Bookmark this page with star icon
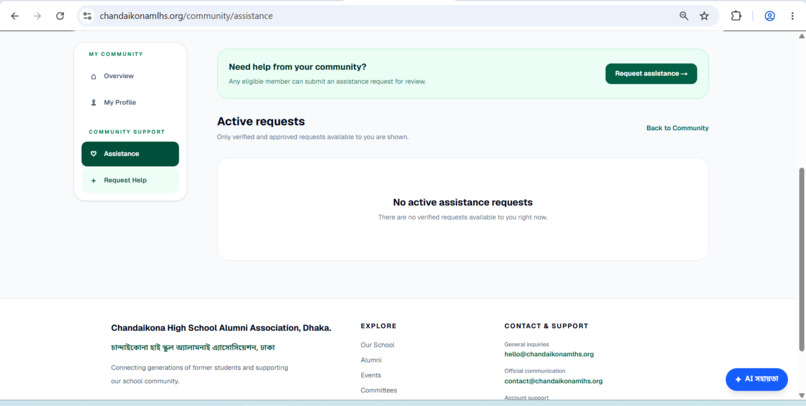 point(704,16)
